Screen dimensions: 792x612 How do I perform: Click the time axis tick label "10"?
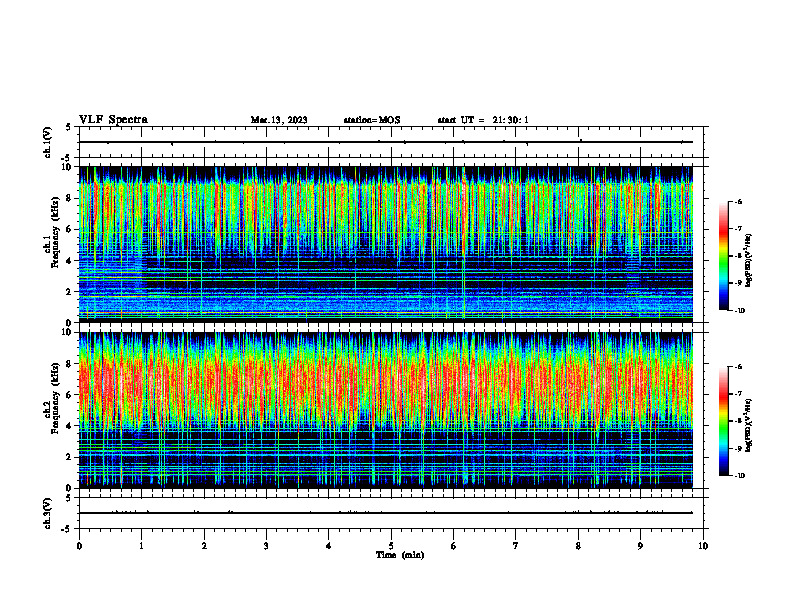703,546
